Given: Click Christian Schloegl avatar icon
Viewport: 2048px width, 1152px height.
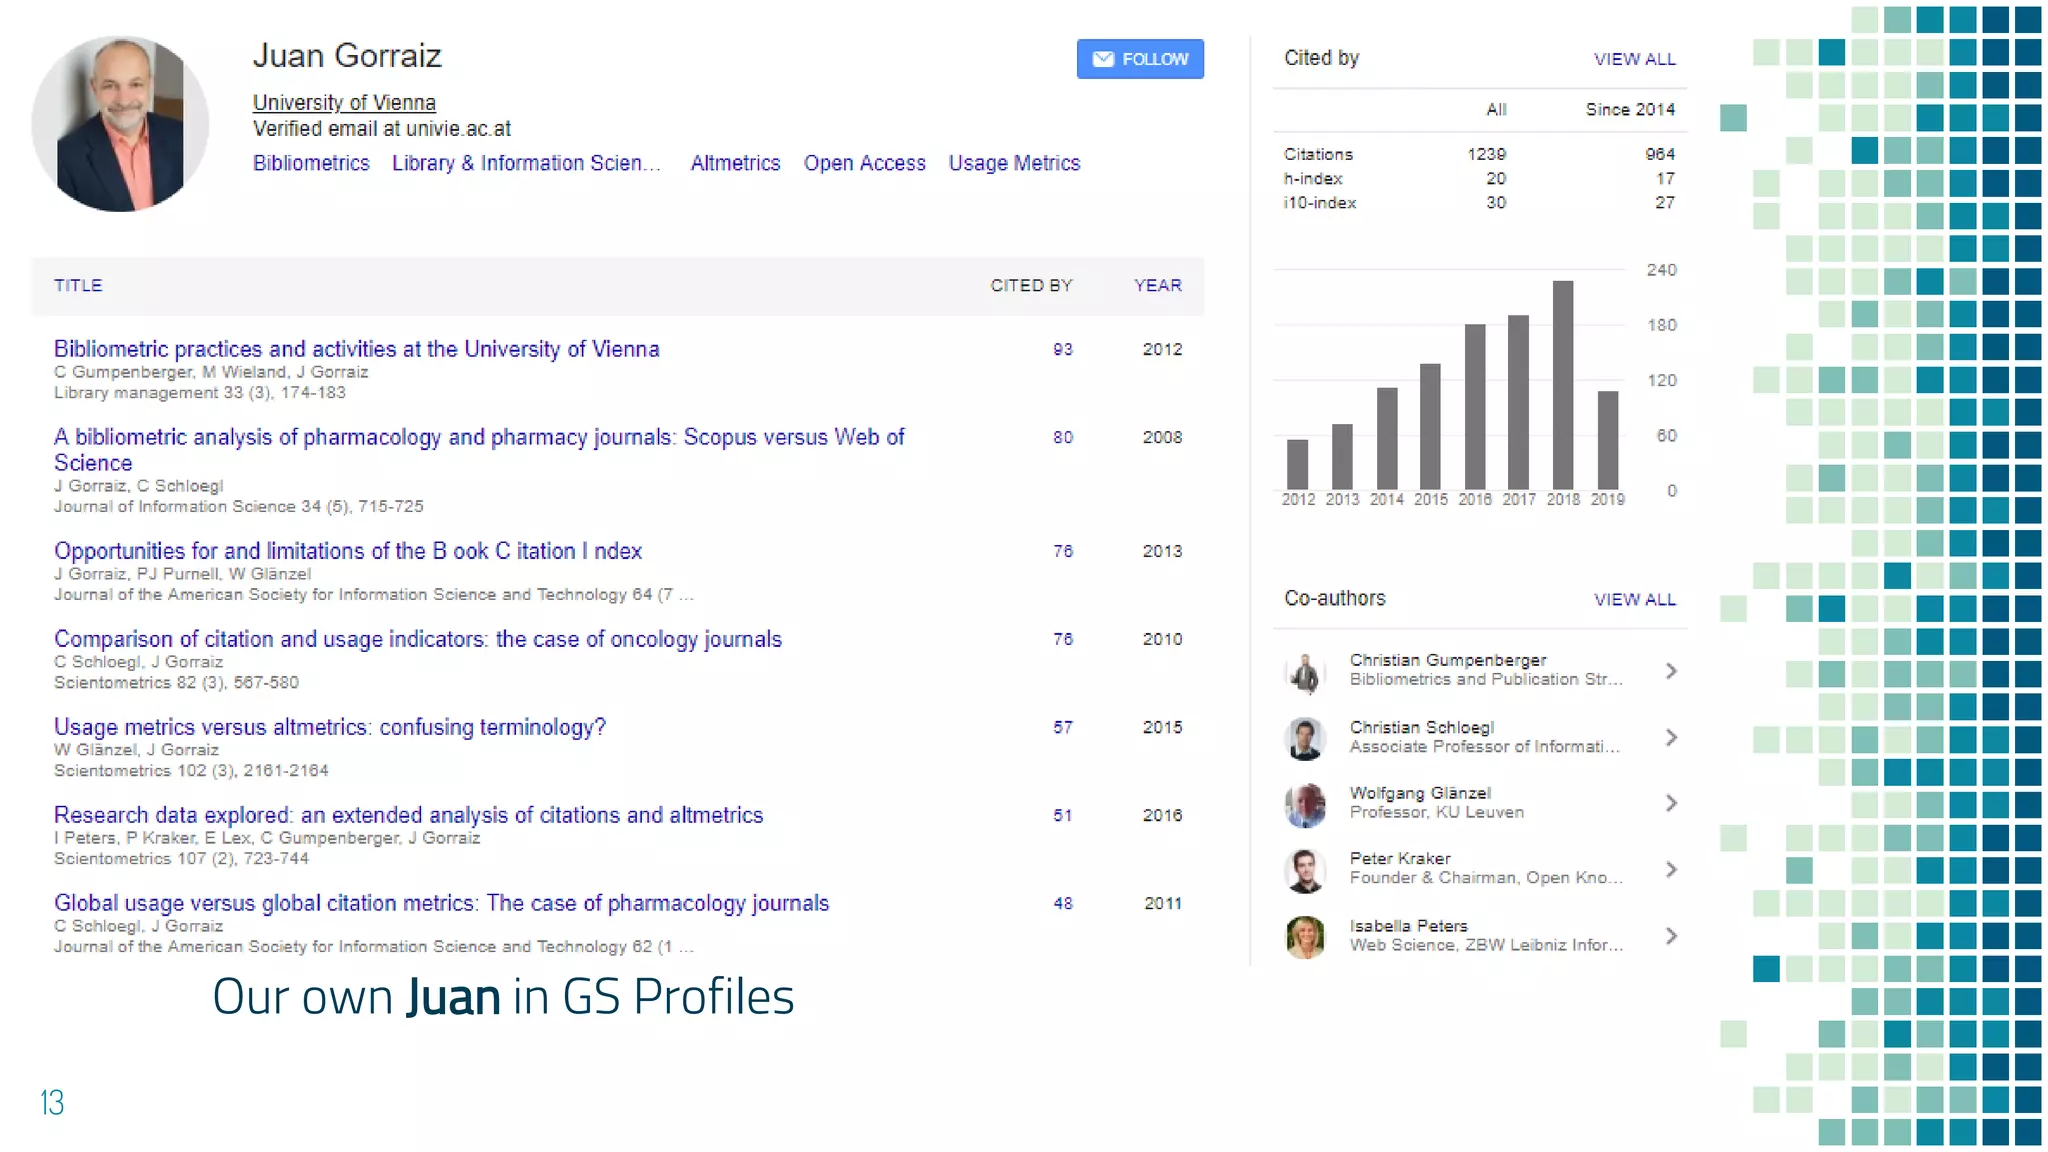Looking at the screenshot, I should (1305, 739).
